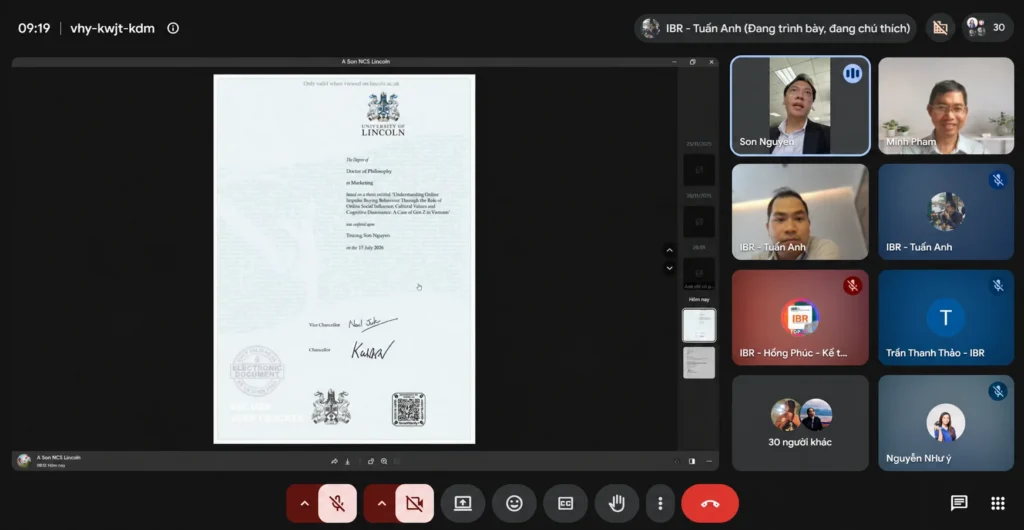Open the emoji reactions button
1024x530 pixels.
[514, 503]
